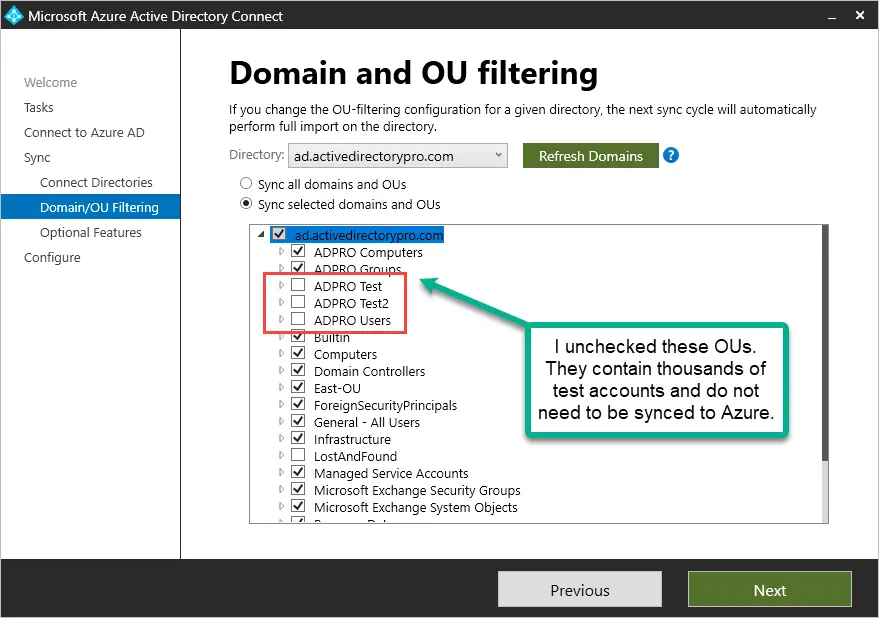Viewport: 879px width, 618px height.
Task: Expand the General - All Users node
Action: (x=281, y=421)
